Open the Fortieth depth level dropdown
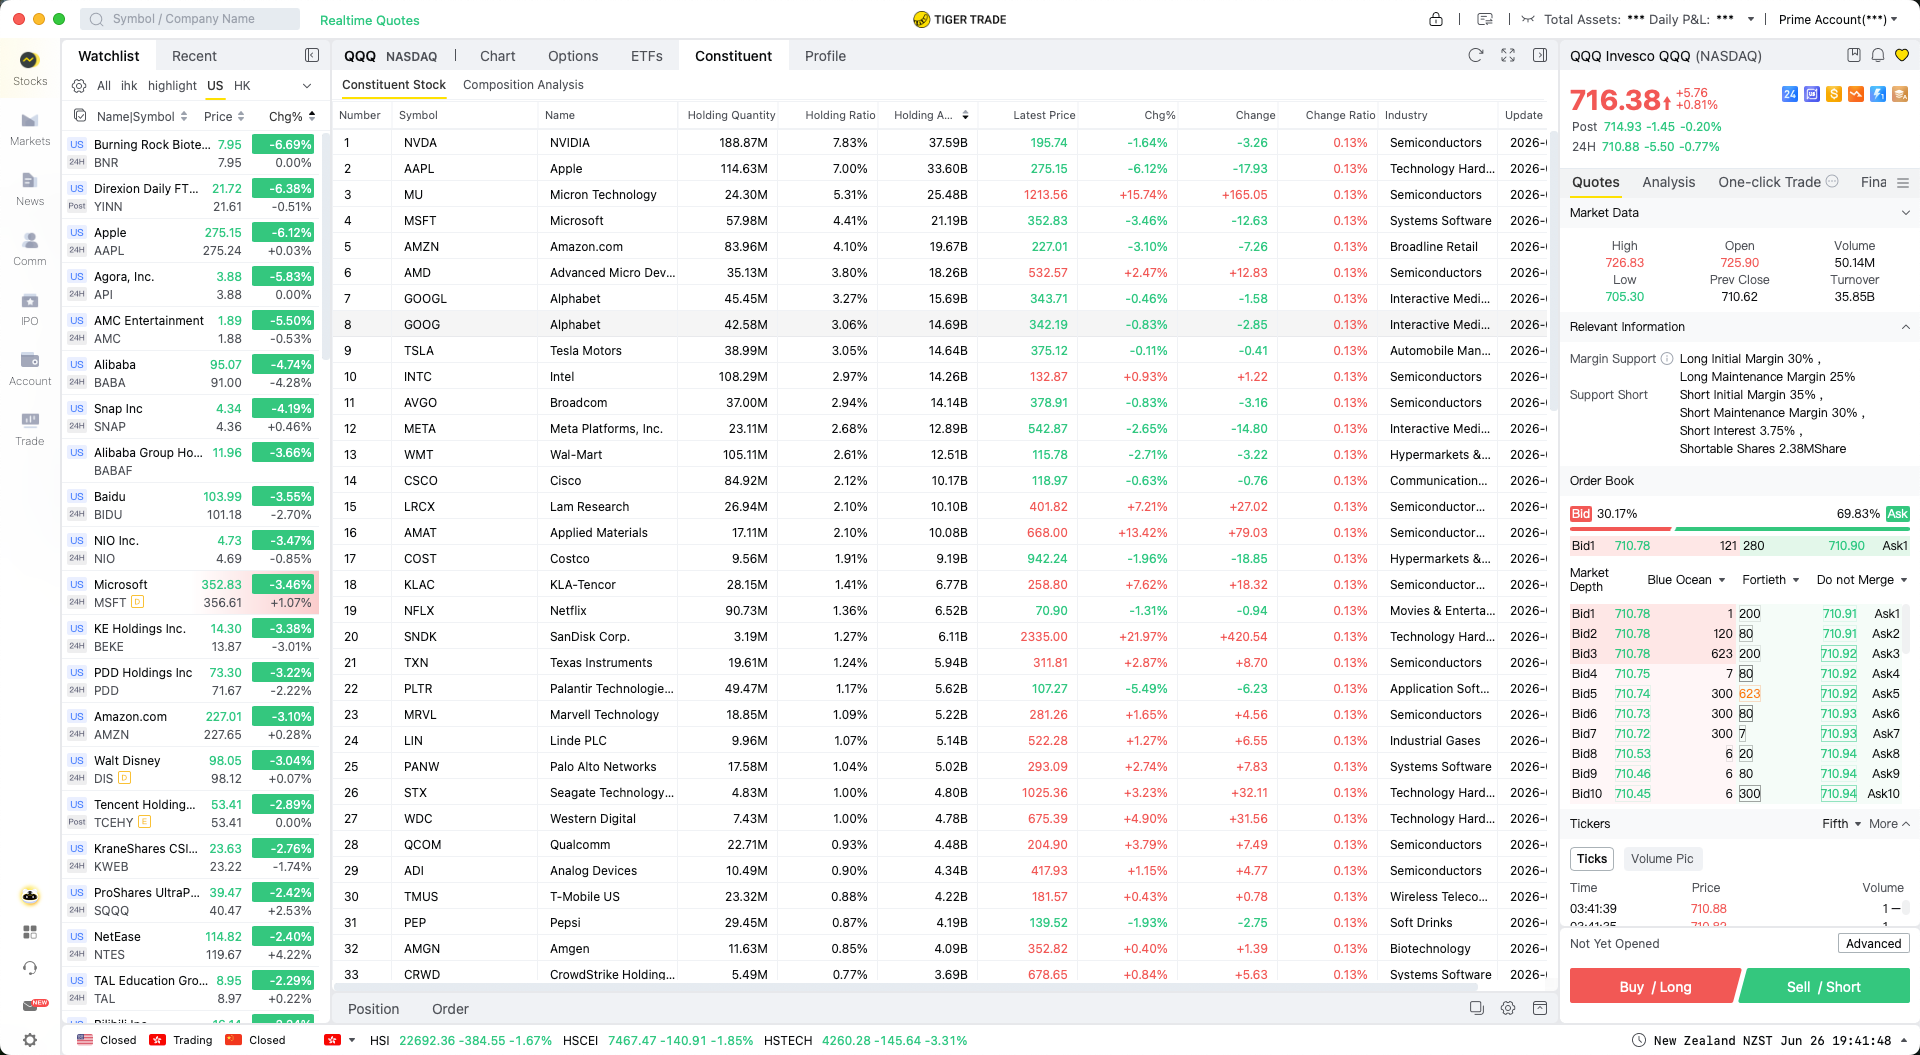The image size is (1920, 1055). [x=1770, y=580]
